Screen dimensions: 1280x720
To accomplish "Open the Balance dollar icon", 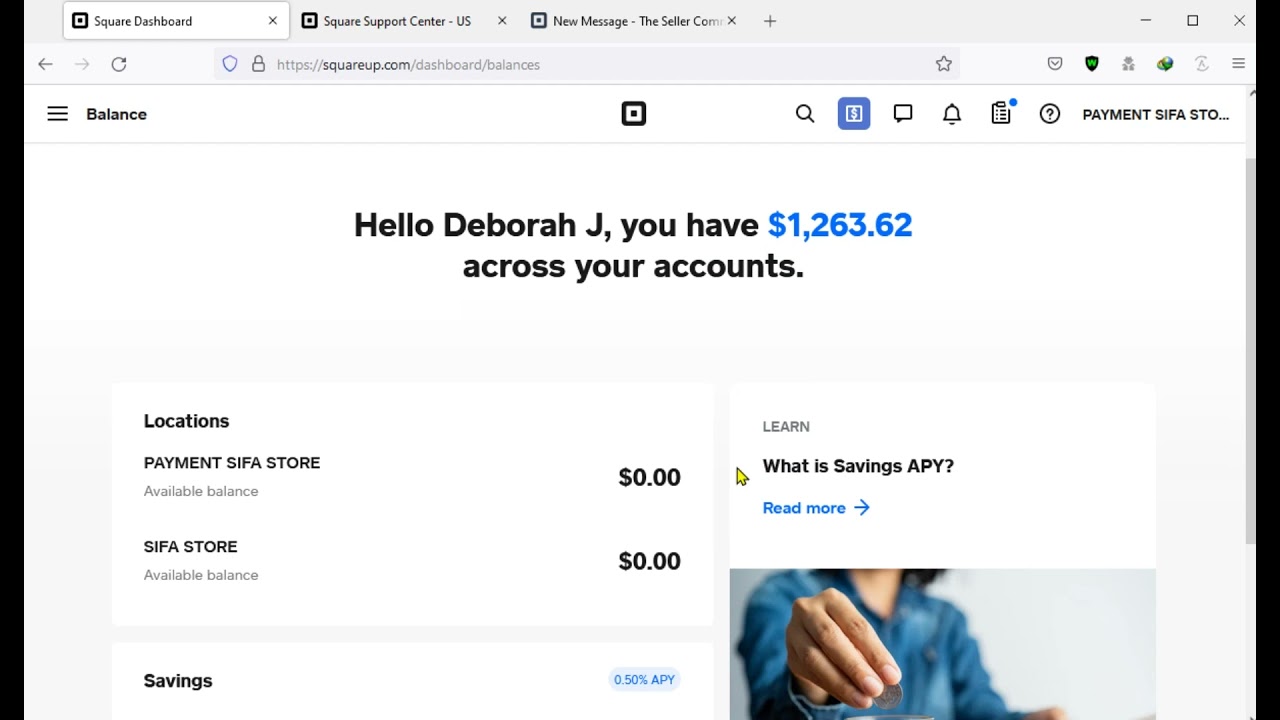I will [x=854, y=114].
